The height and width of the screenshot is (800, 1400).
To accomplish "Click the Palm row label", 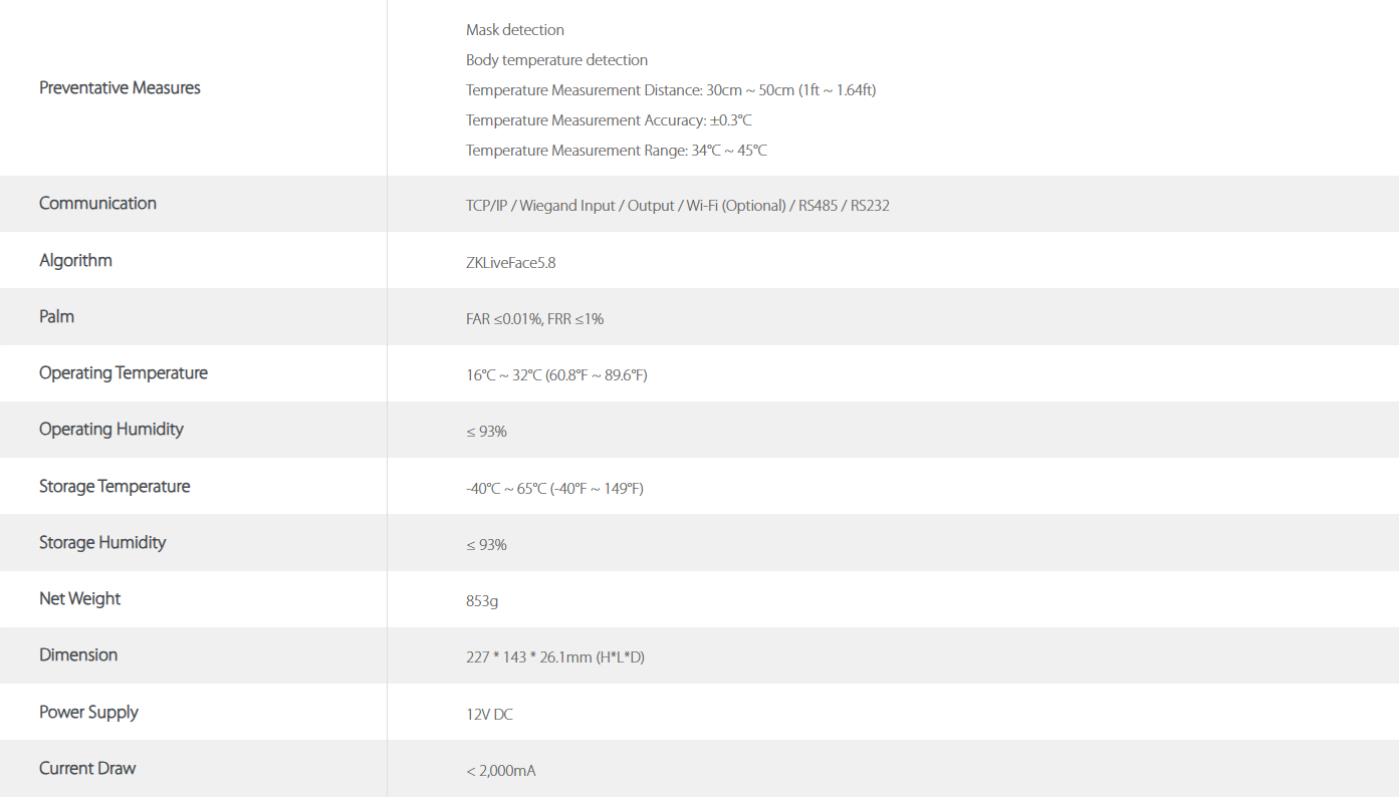I will [x=55, y=317].
